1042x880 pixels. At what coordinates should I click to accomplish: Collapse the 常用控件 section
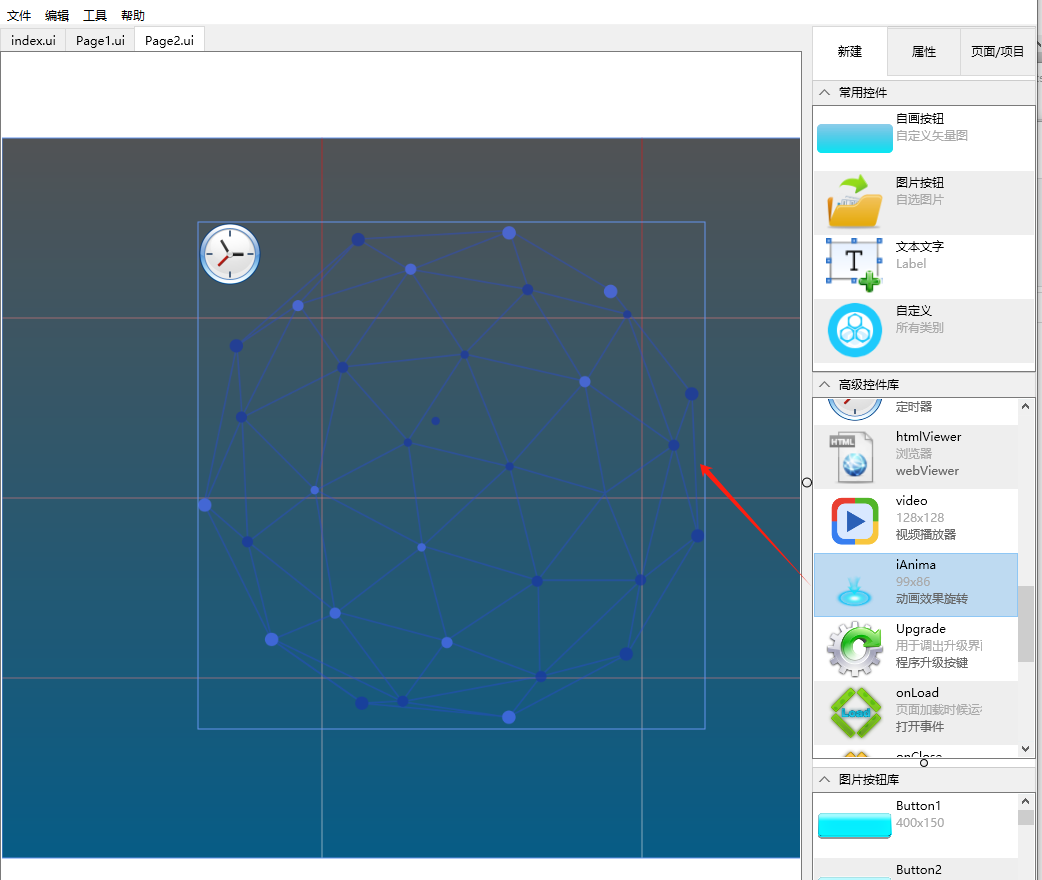pos(824,92)
